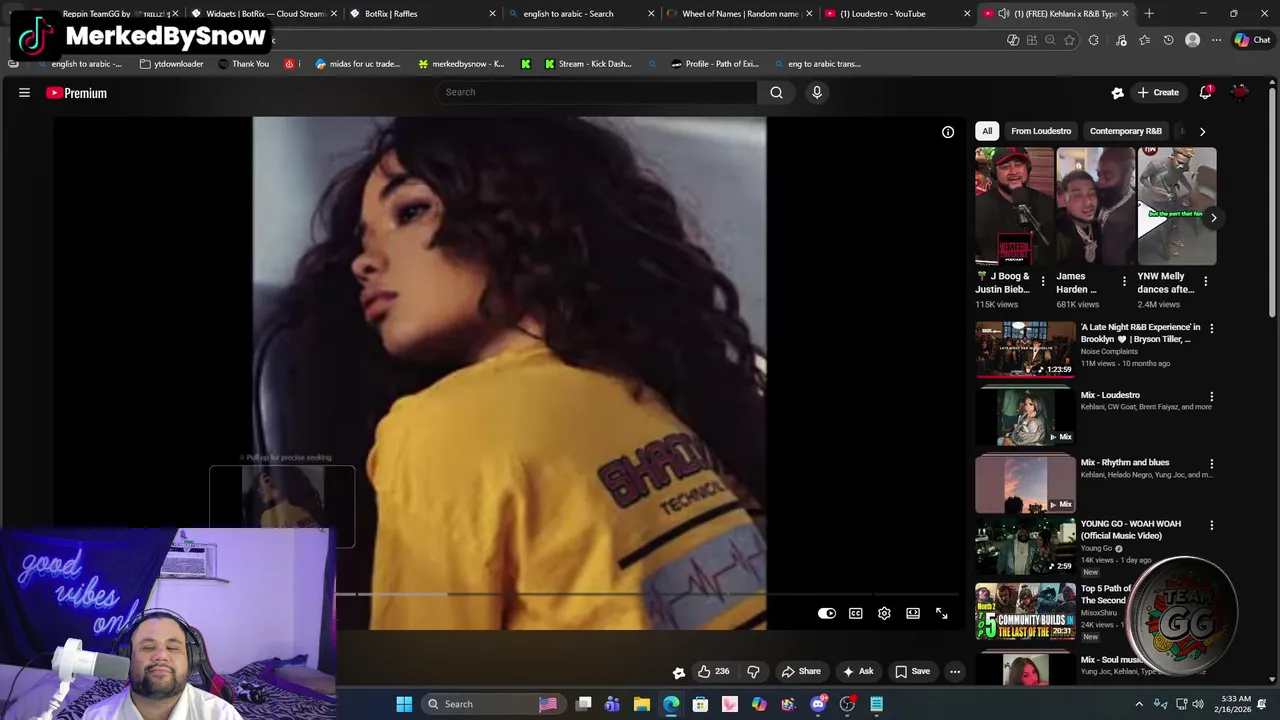
Task: Start voice search with the microphone icon
Action: coord(817,92)
